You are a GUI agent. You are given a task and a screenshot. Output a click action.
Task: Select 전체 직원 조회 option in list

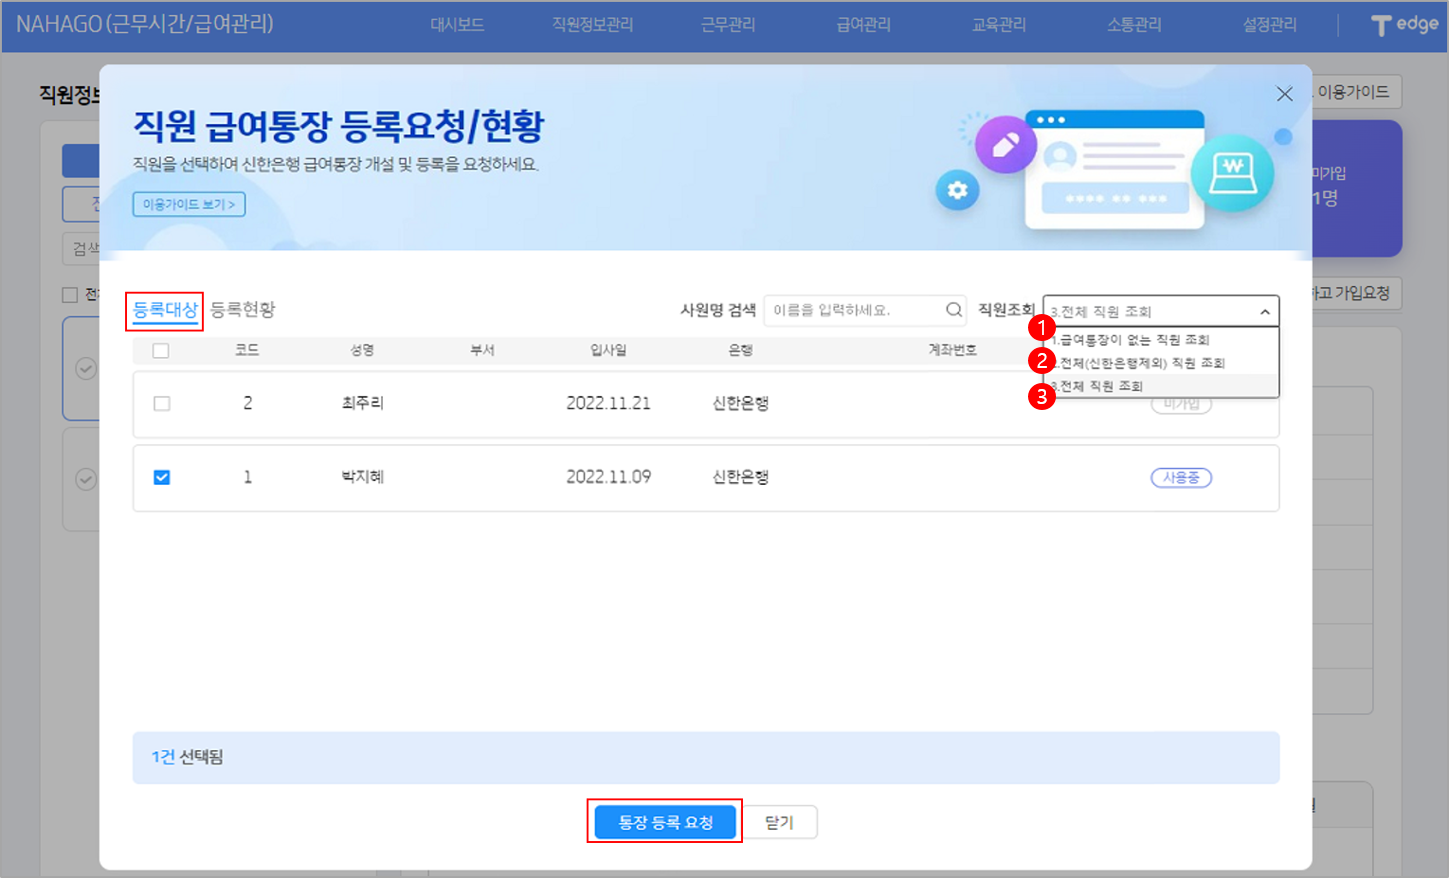pyautogui.click(x=1161, y=386)
